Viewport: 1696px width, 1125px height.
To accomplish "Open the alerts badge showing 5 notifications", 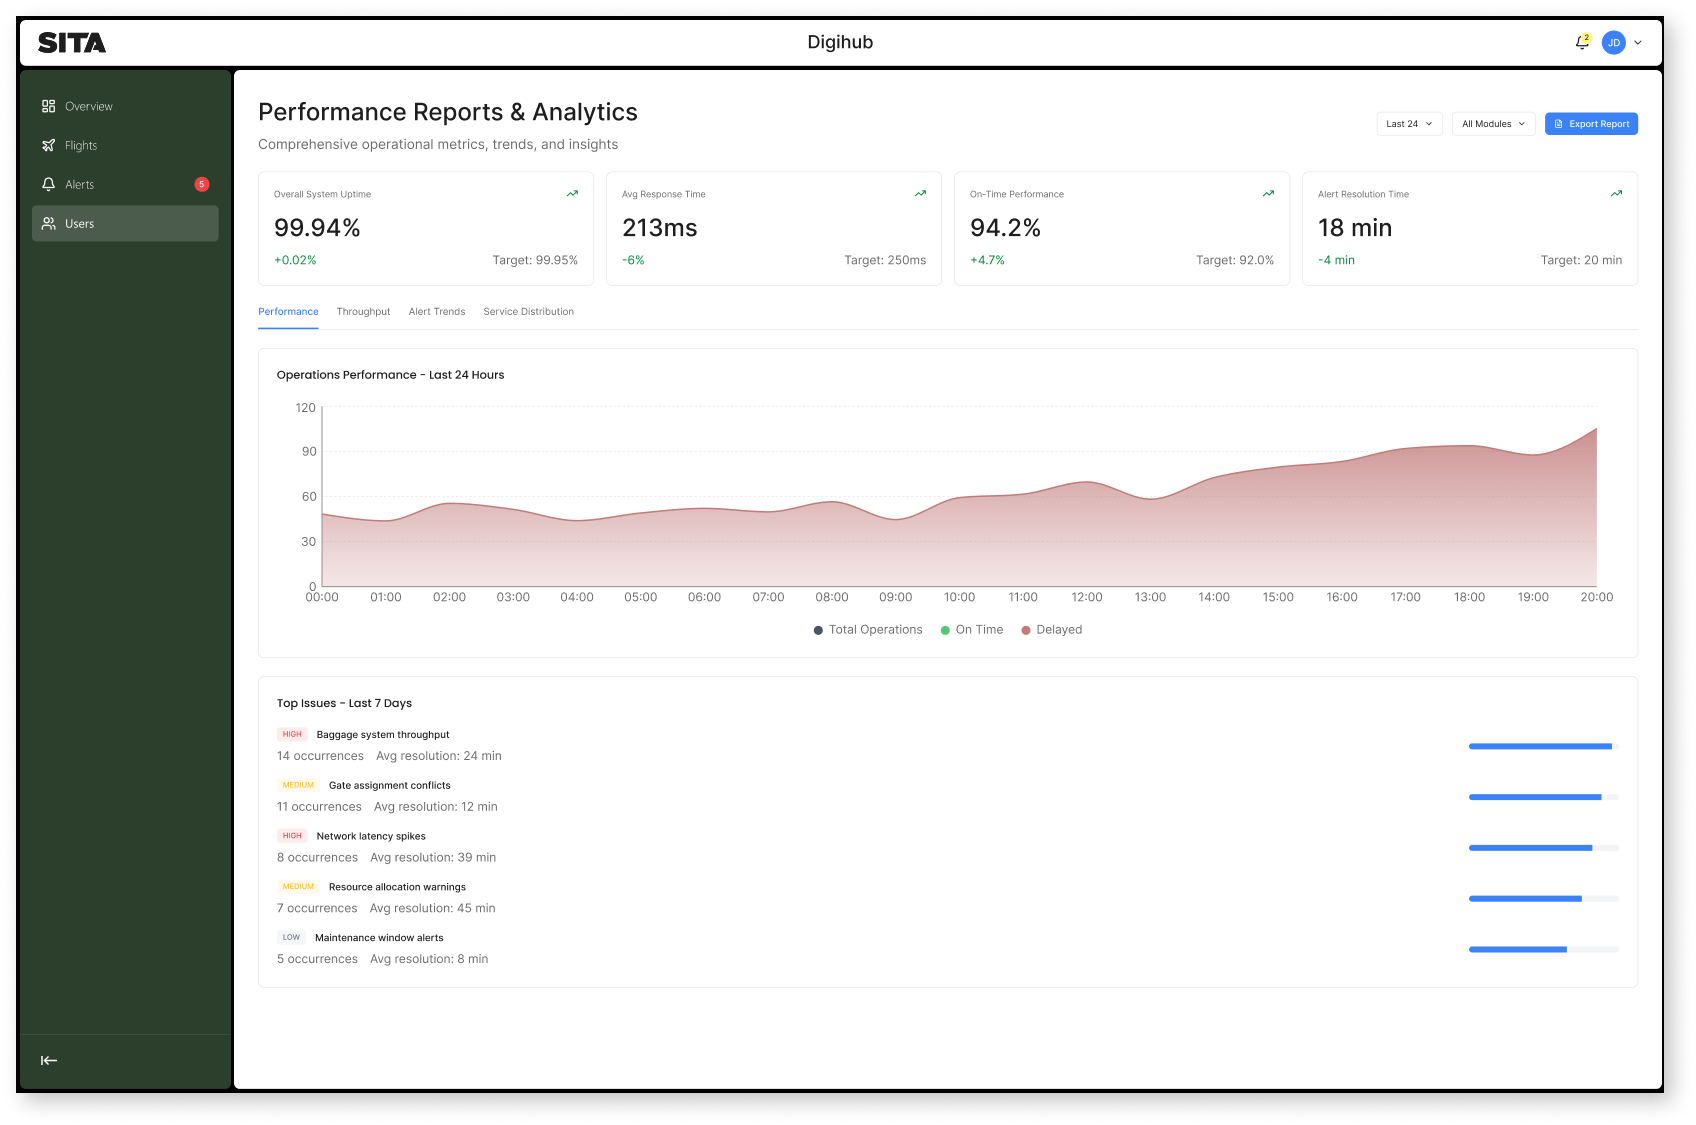I will (x=202, y=184).
